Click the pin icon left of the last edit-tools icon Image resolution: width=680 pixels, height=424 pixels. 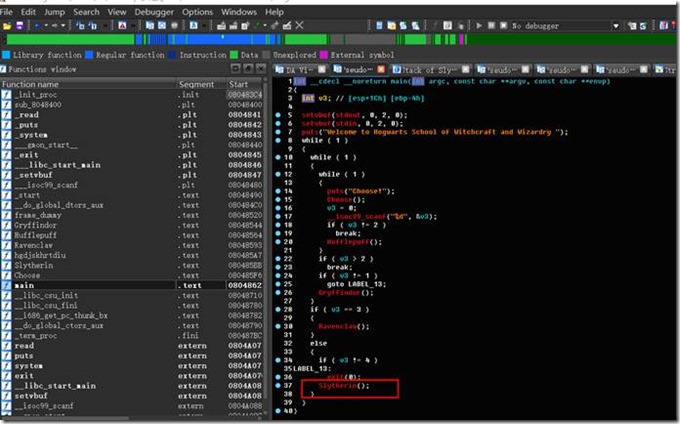tap(275, 26)
